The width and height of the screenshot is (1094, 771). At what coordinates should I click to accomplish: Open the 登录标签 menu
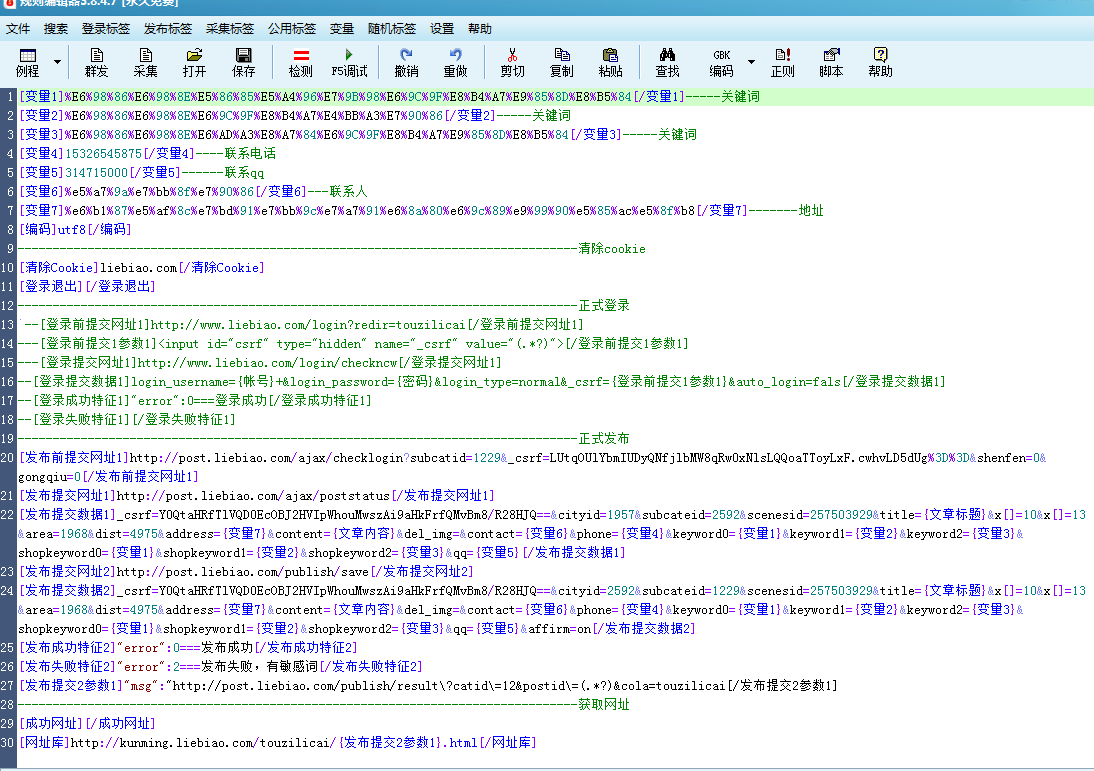point(106,29)
